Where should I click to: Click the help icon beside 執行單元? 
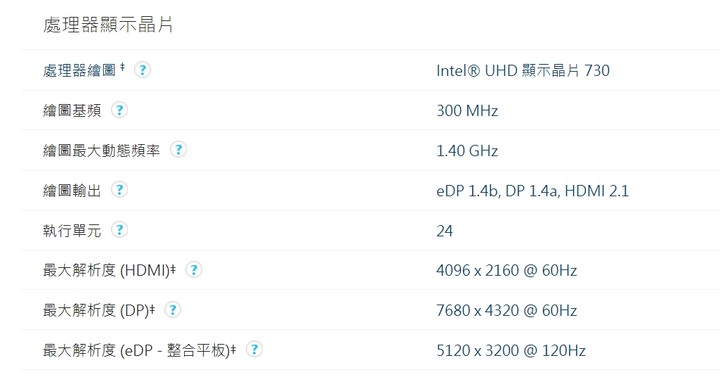[x=119, y=230]
